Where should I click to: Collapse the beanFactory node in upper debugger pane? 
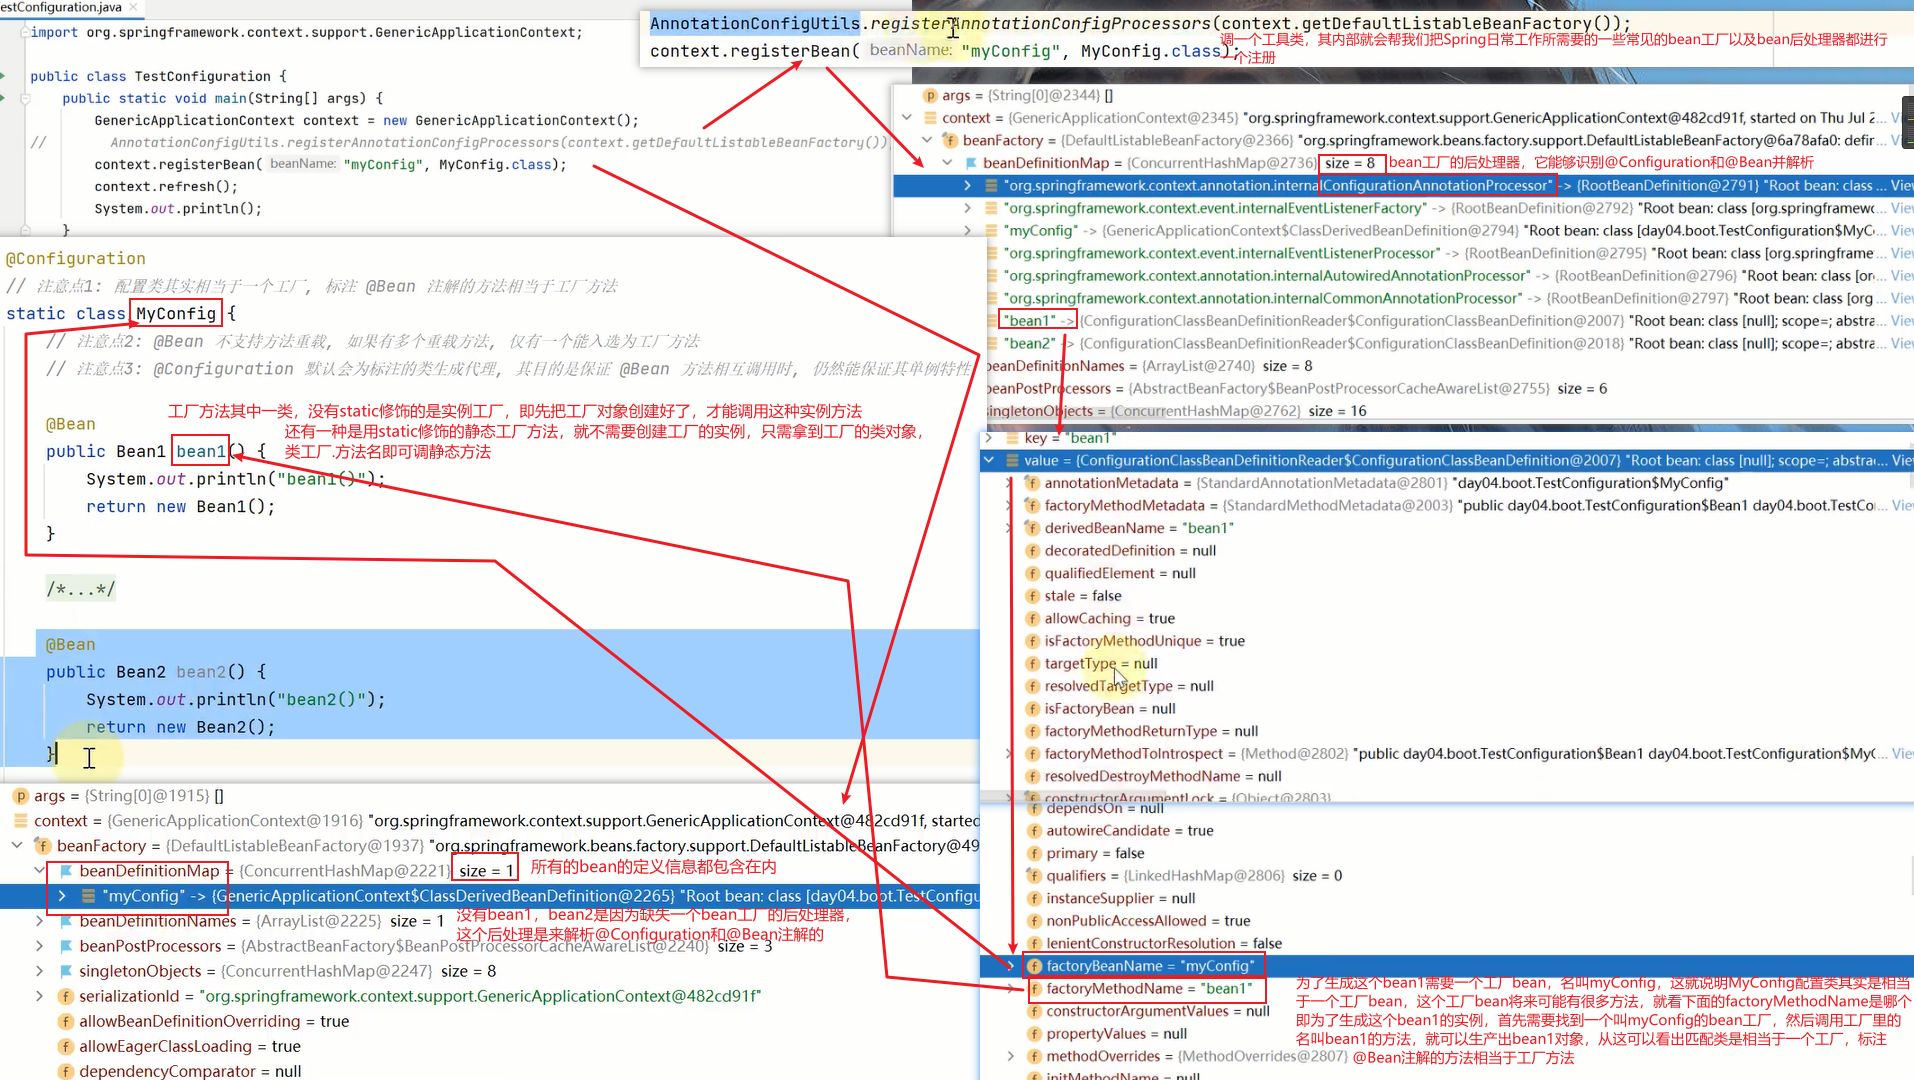pyautogui.click(x=927, y=141)
